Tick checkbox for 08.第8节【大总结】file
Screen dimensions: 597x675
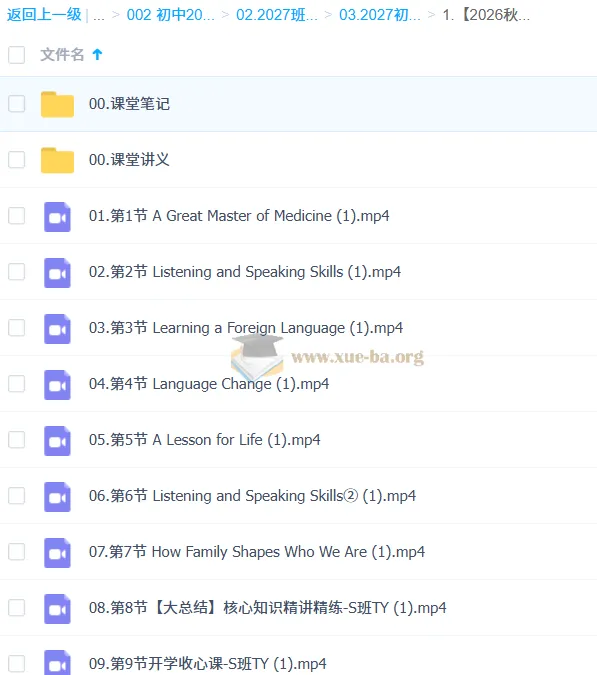click(x=17, y=607)
